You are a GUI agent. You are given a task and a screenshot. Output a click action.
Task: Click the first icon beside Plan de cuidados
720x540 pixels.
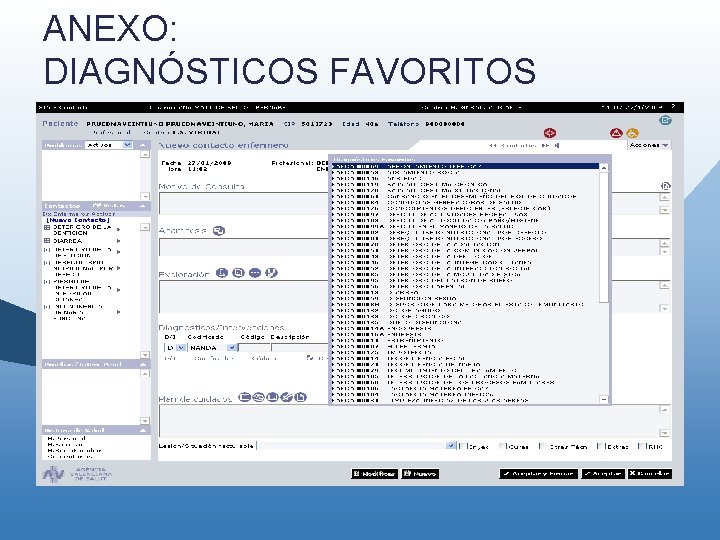click(x=245, y=397)
